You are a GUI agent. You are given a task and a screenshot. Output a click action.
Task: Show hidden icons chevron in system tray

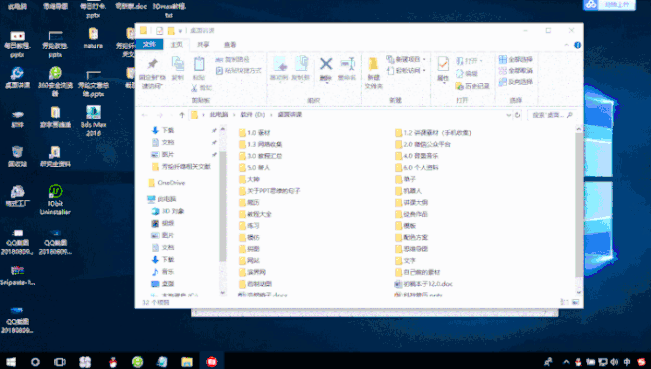[565, 362]
